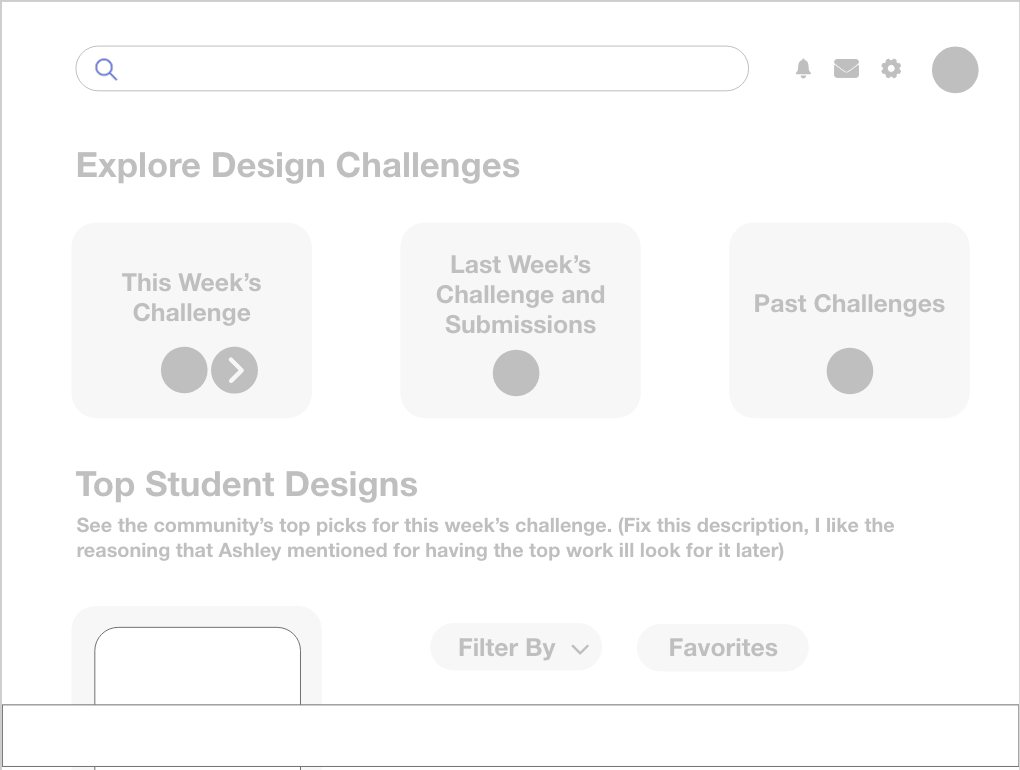Screen dimensions: 1020x770
Task: Click the Favorites button
Action: click(x=723, y=647)
